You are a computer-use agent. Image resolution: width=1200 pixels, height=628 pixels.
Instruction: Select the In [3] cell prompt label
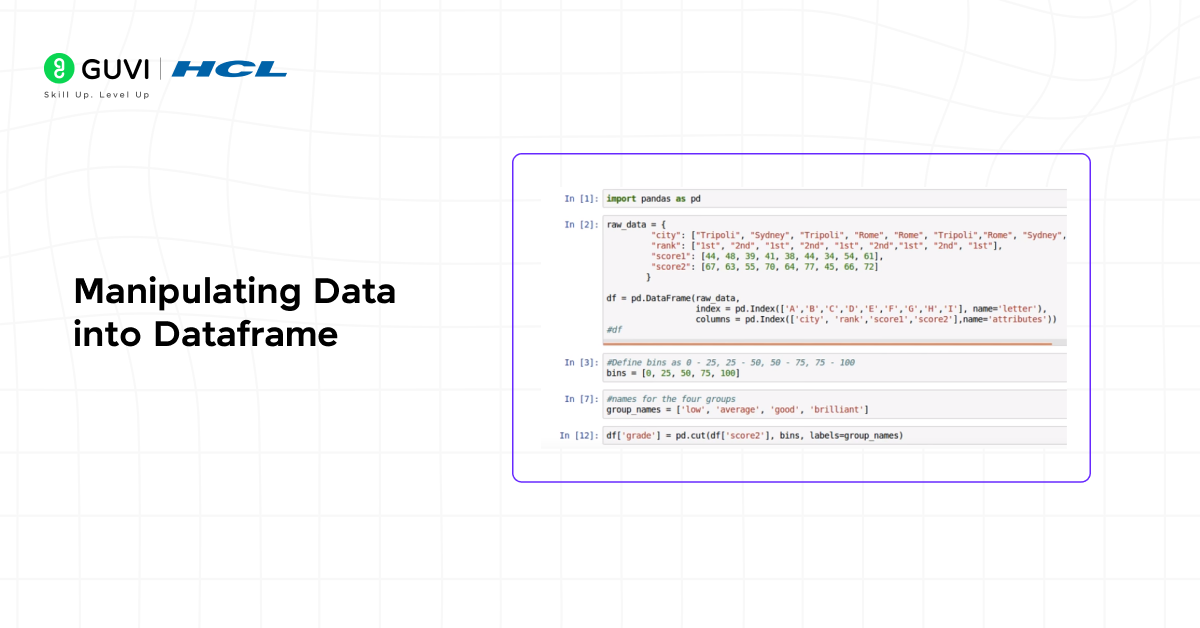coord(580,363)
